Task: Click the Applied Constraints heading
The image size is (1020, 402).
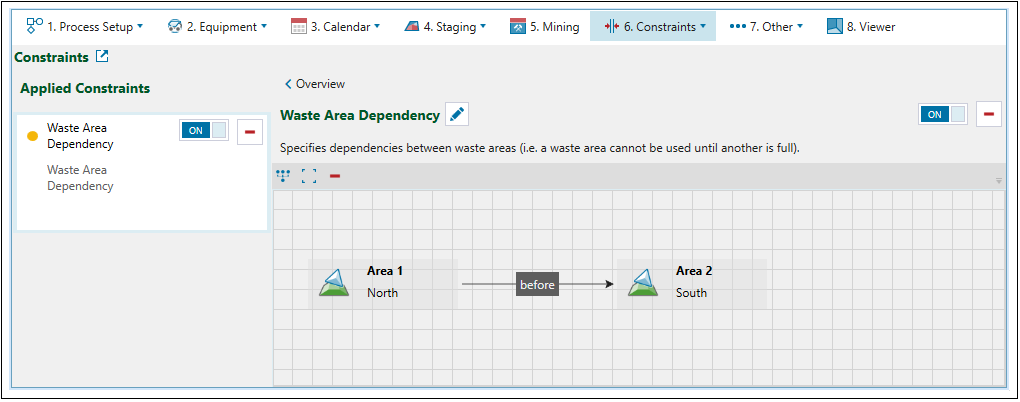Action: tap(85, 88)
